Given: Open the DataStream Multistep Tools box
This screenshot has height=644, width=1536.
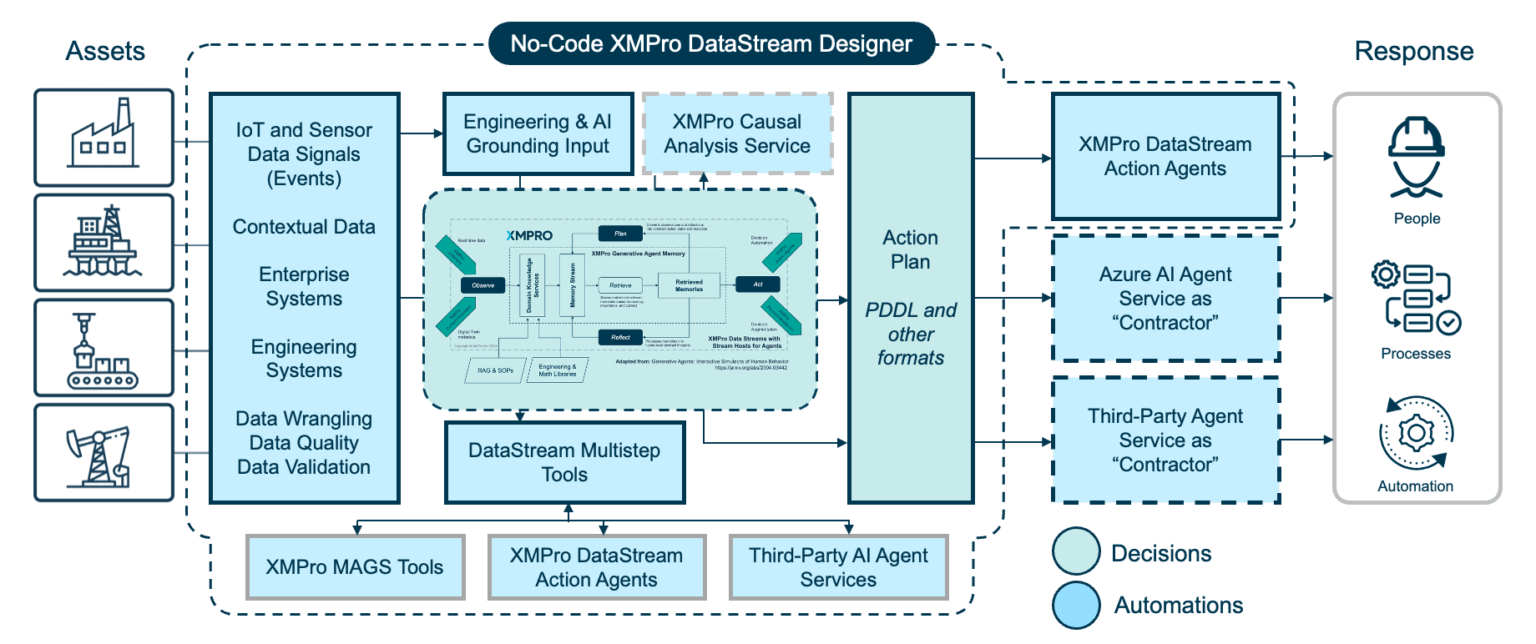Looking at the screenshot, I should (566, 462).
